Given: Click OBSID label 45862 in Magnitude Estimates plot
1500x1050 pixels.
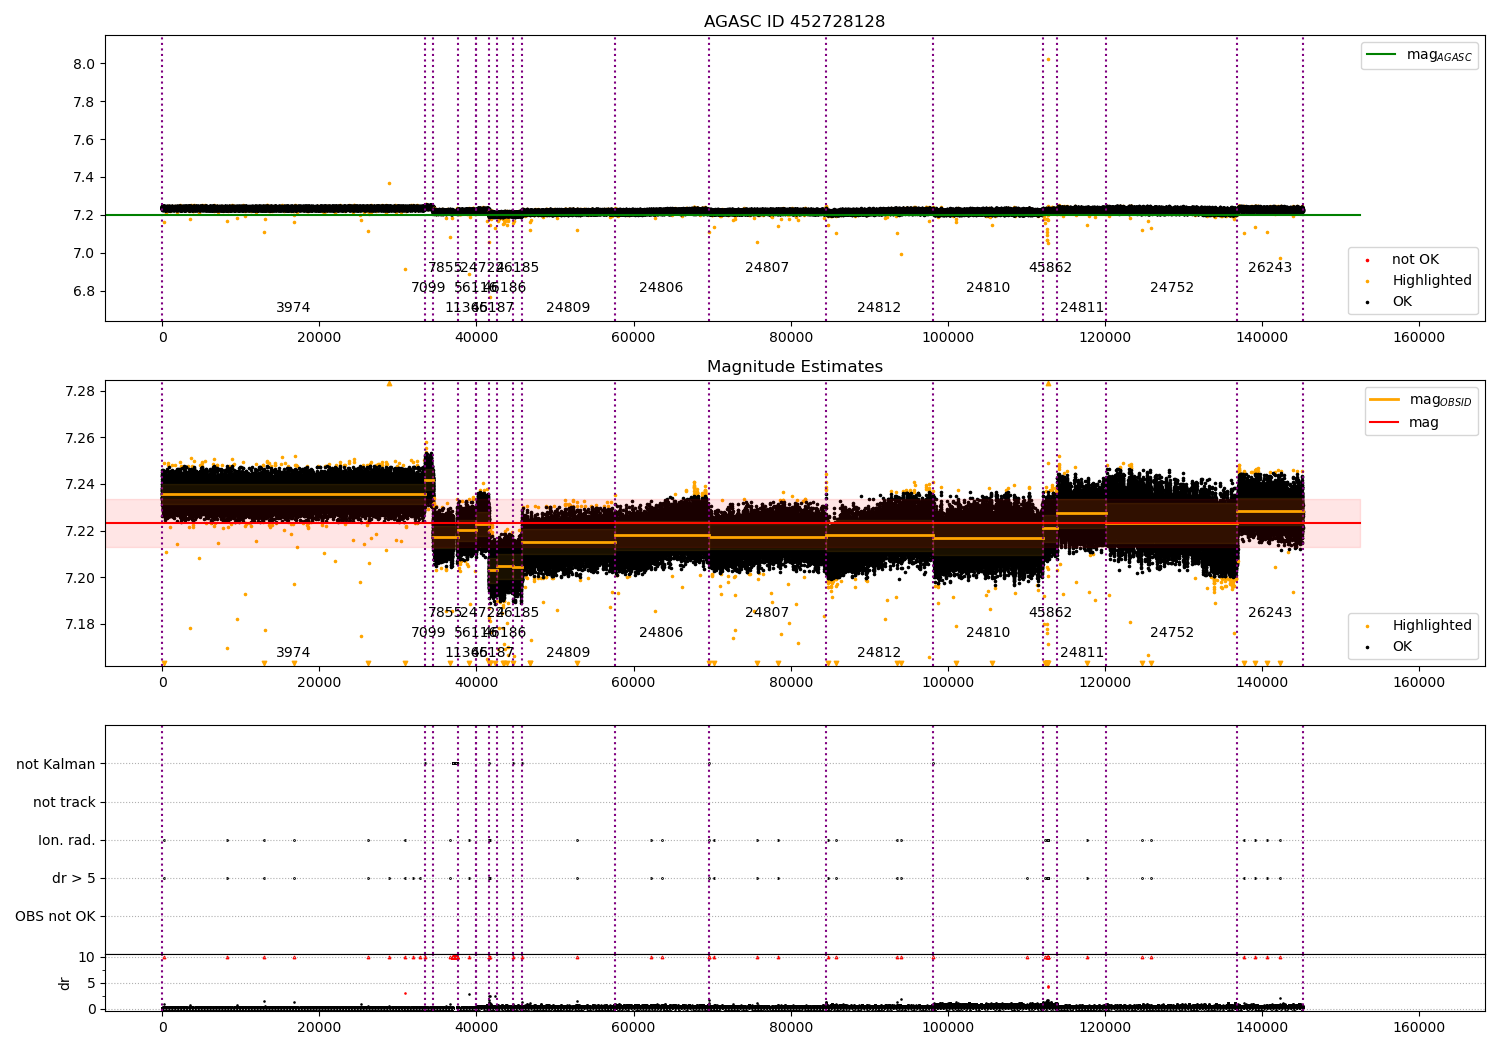Looking at the screenshot, I should [x=1050, y=613].
